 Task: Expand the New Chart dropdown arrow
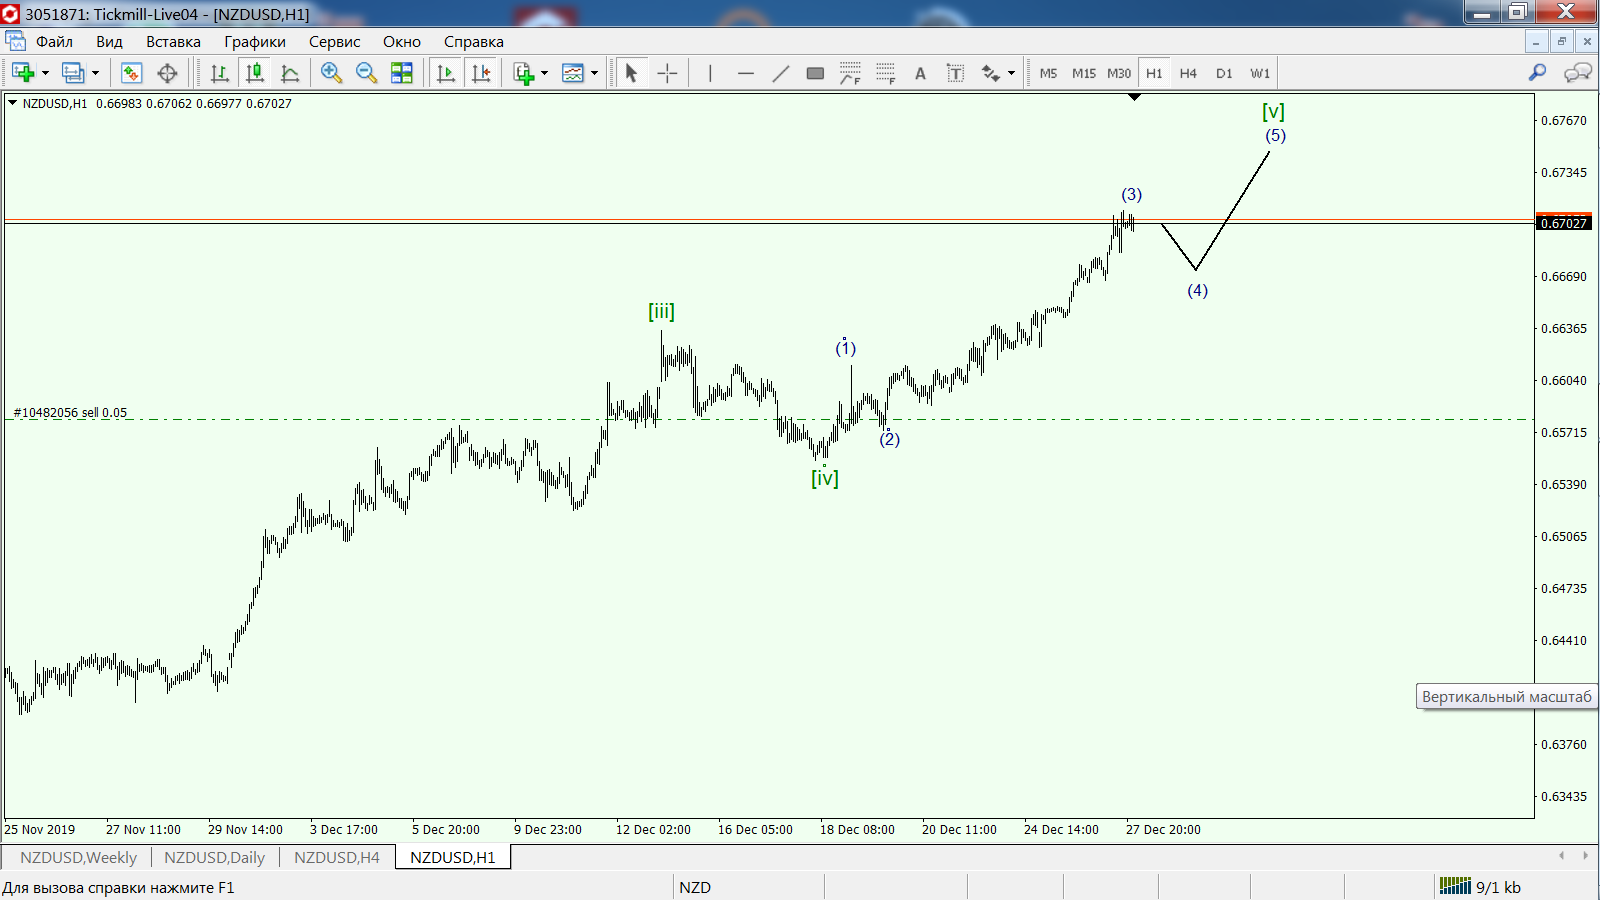coord(45,73)
